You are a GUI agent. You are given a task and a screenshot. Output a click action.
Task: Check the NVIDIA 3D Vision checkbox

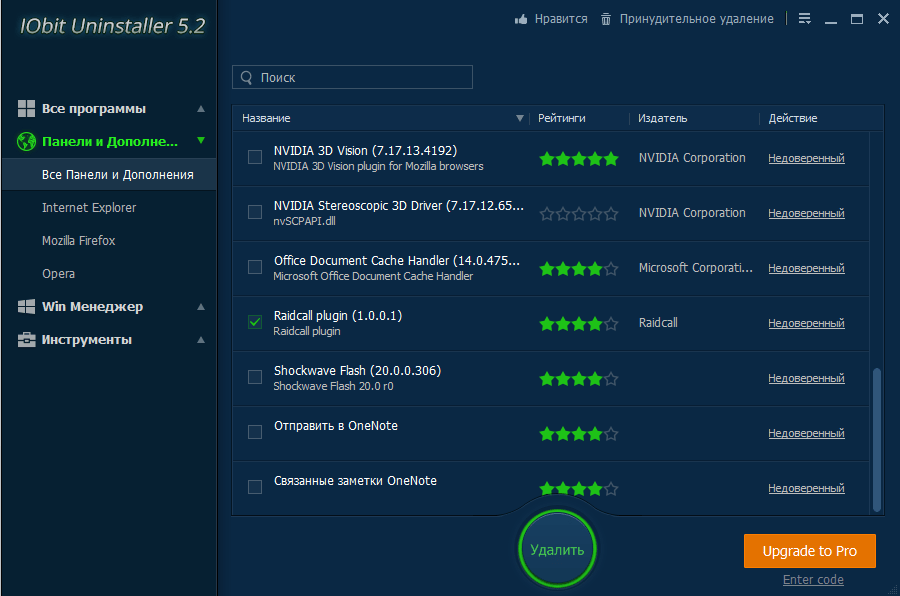[x=255, y=157]
